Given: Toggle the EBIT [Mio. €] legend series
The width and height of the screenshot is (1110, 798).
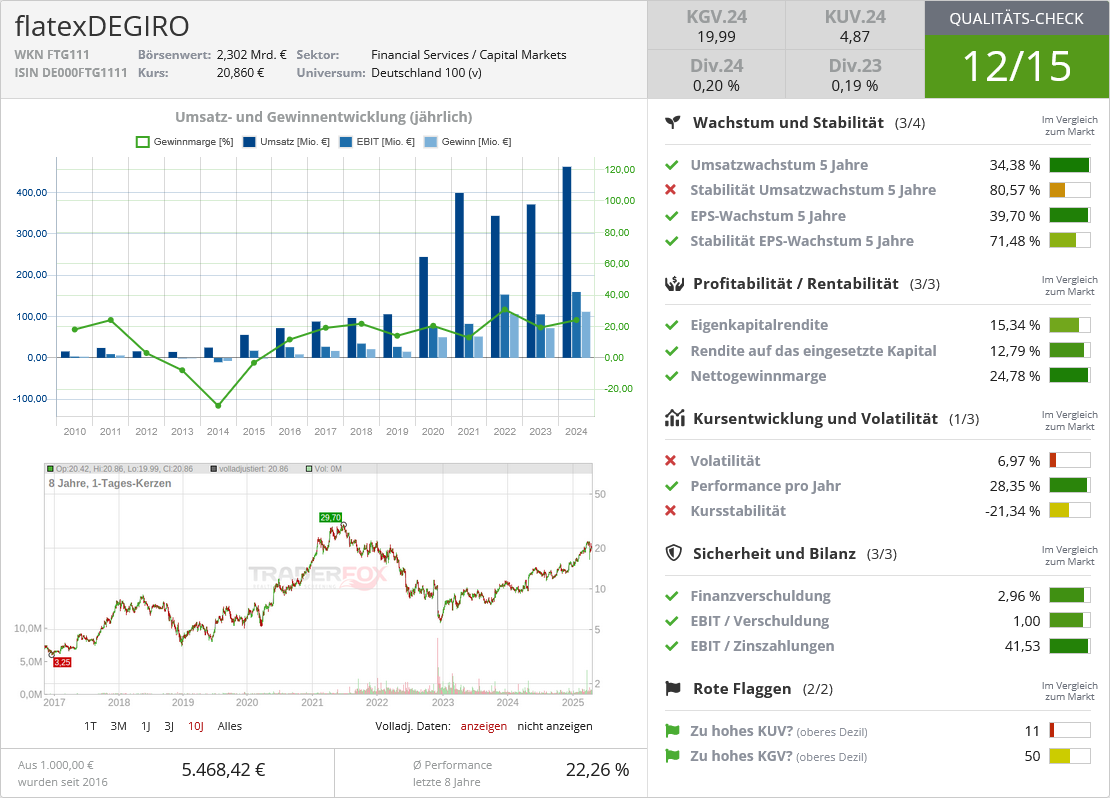Looking at the screenshot, I should coord(377,142).
